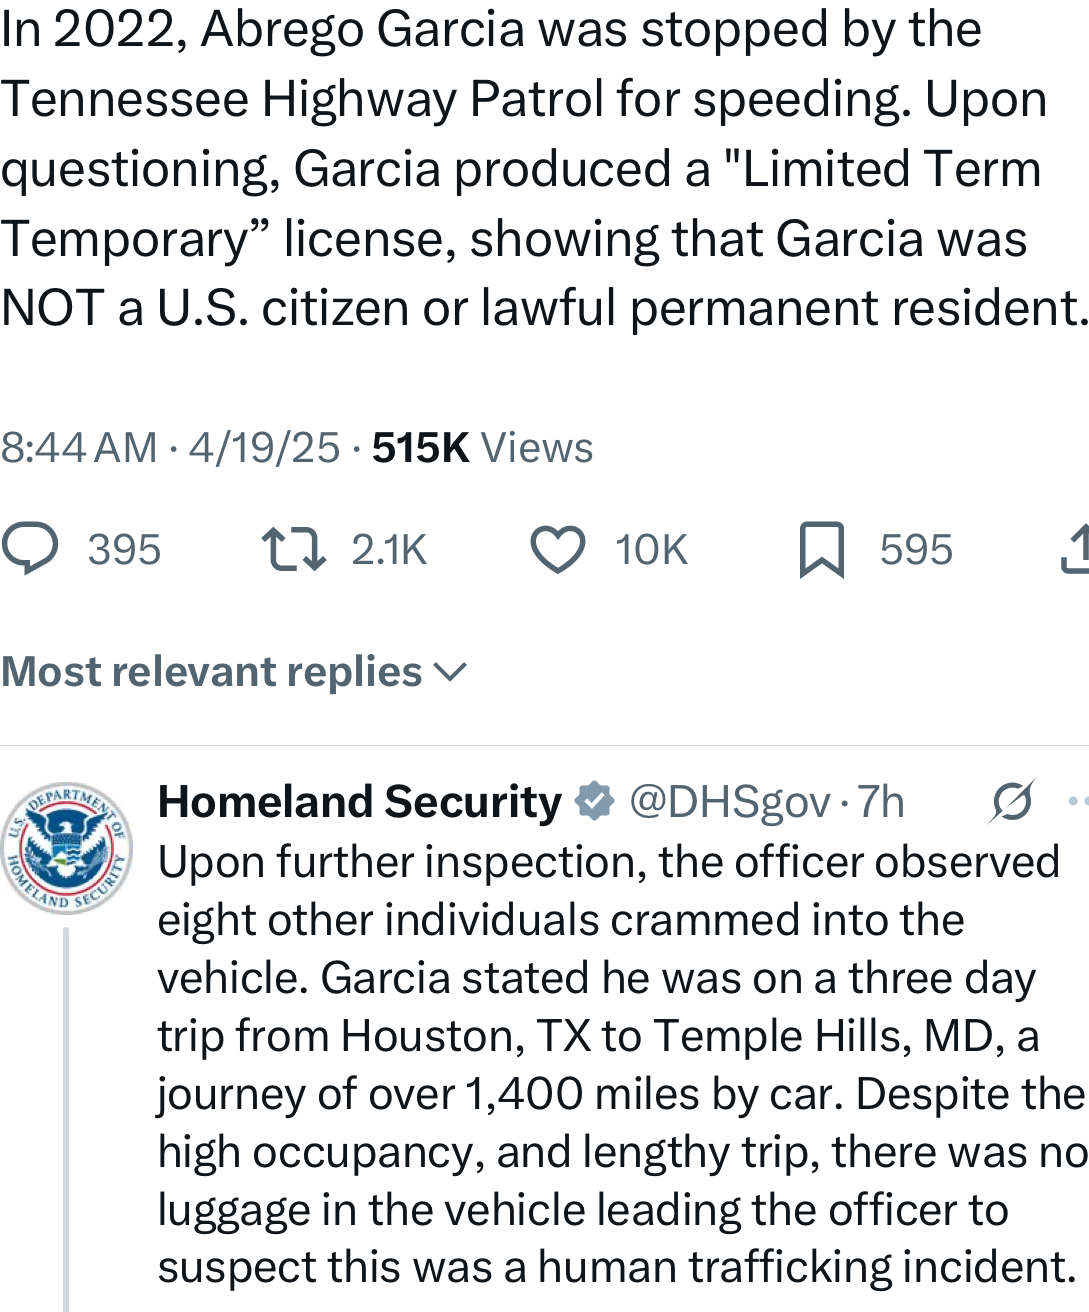This screenshot has height=1312, width=1089.
Task: Click the chevron beside Most relevant replies
Action: click(451, 672)
